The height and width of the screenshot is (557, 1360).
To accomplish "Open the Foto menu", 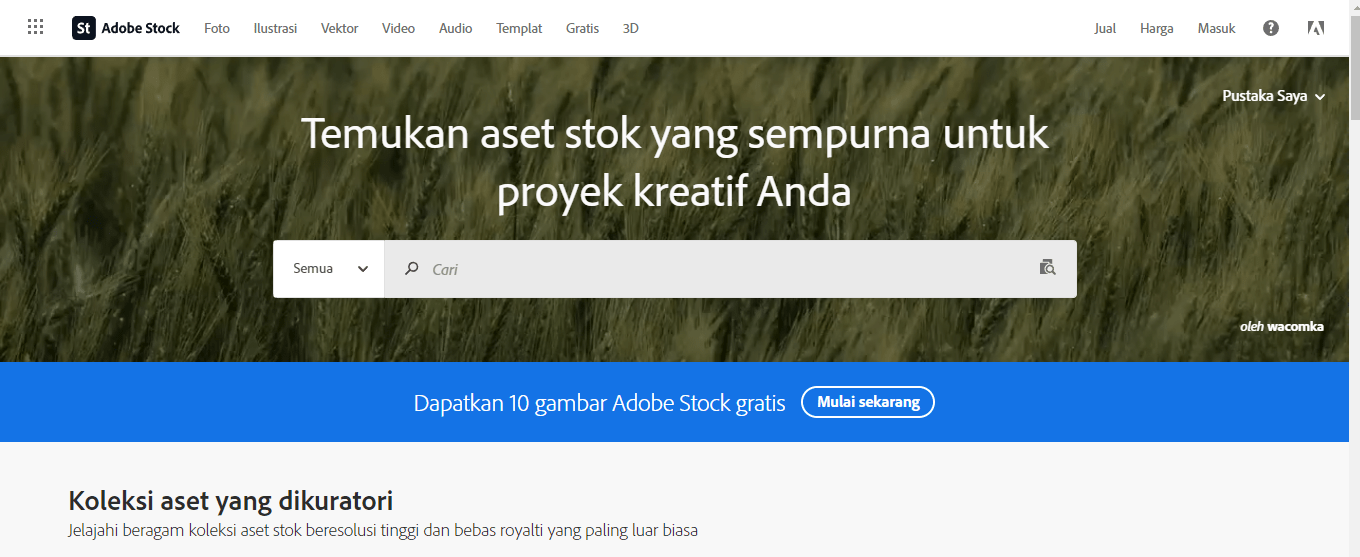I will click(x=217, y=28).
